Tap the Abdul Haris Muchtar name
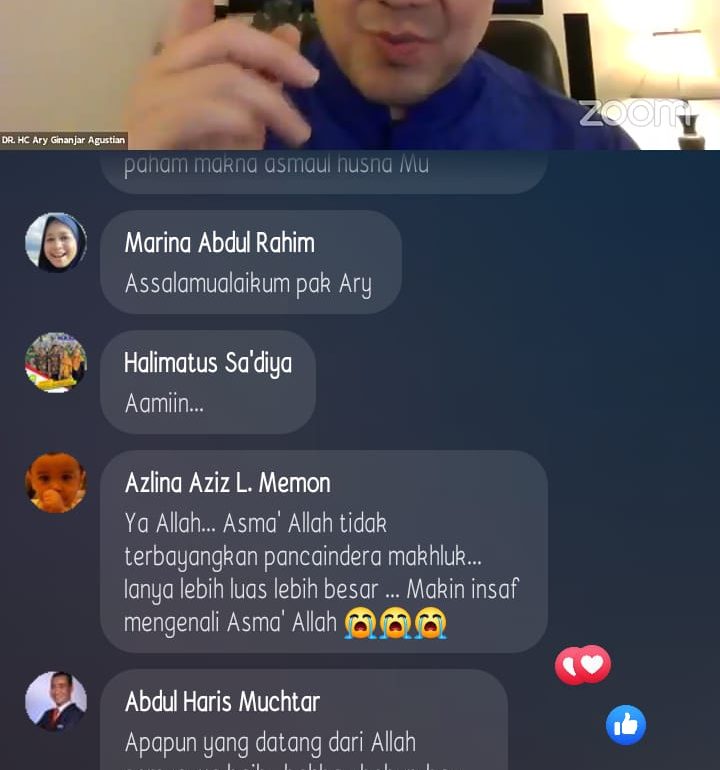The width and height of the screenshot is (720, 770). (222, 701)
